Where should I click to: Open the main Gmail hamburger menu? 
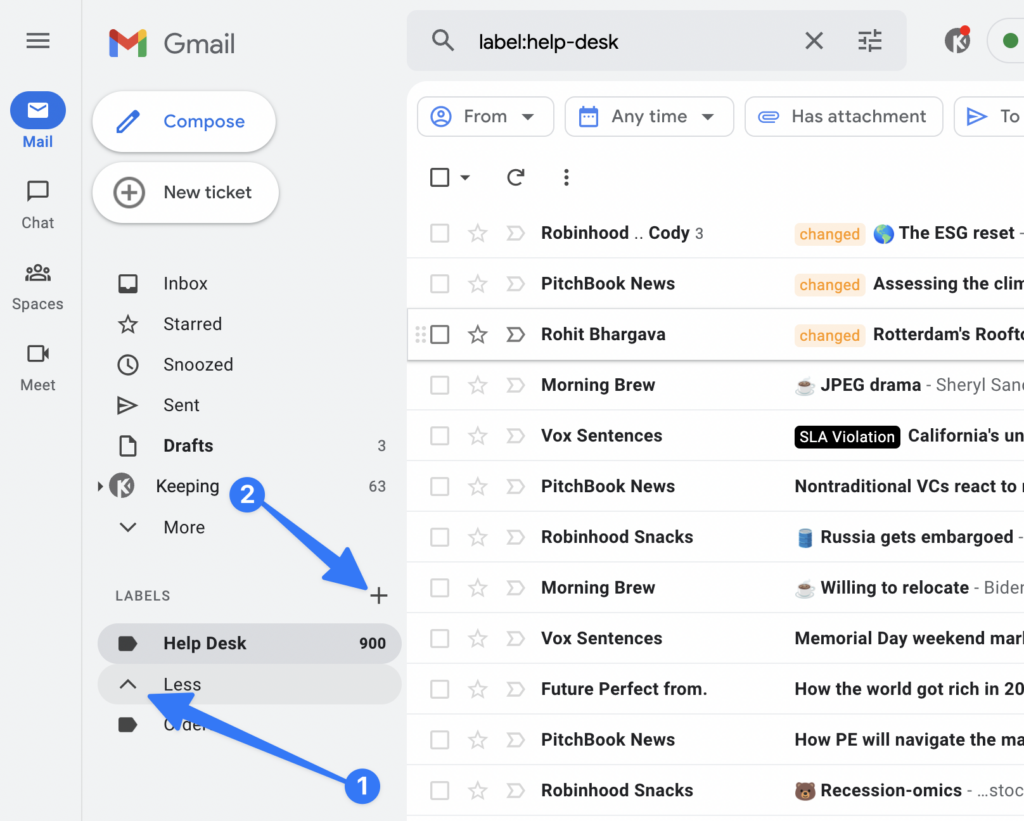pyautogui.click(x=38, y=40)
